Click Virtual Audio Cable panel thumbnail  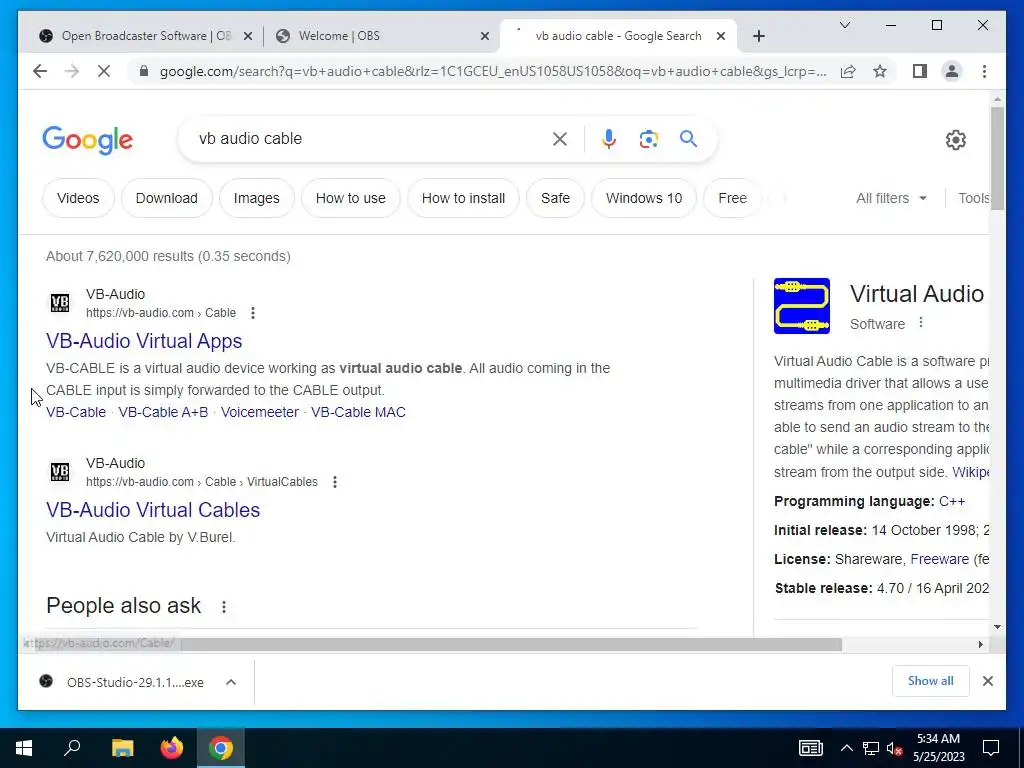point(801,306)
